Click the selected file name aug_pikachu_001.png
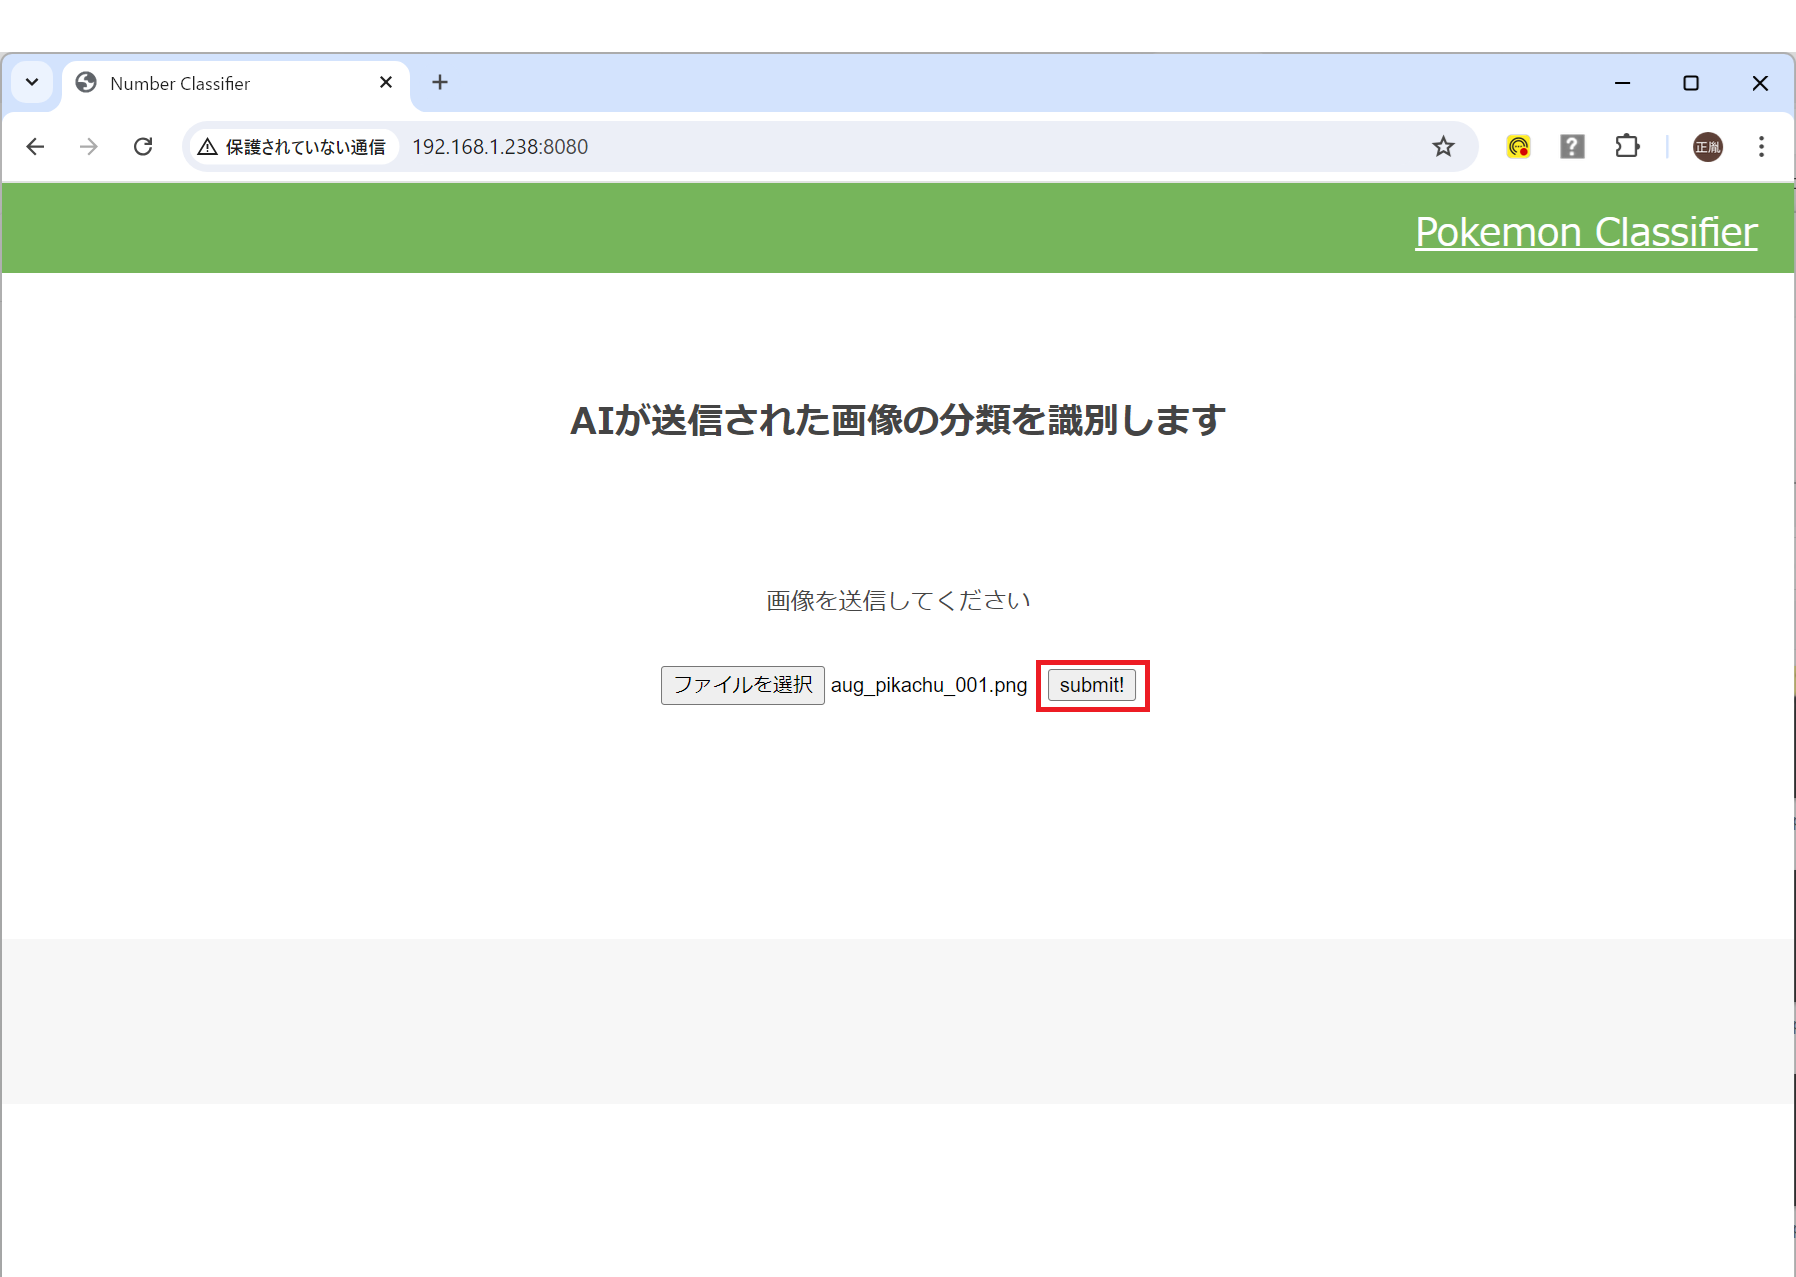This screenshot has width=1796, height=1277. coord(929,685)
